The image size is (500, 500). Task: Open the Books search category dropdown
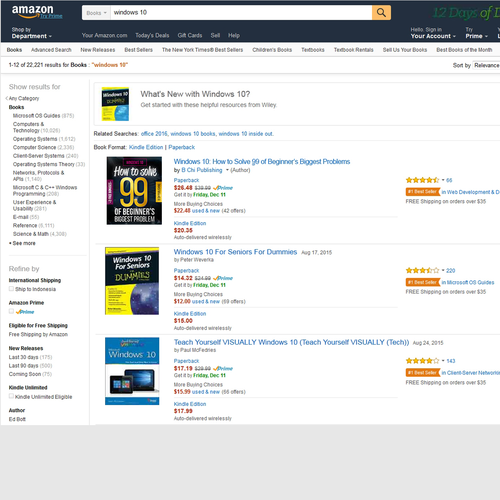96,13
